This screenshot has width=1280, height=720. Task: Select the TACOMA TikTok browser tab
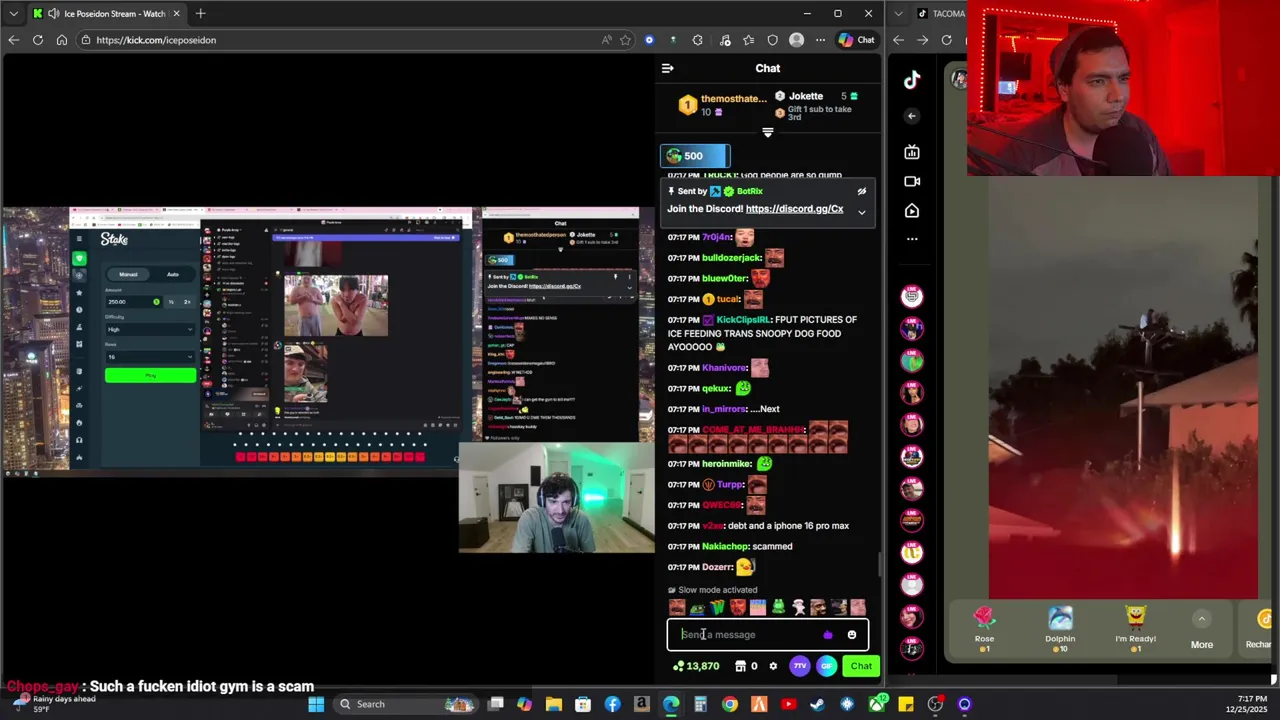(940, 13)
